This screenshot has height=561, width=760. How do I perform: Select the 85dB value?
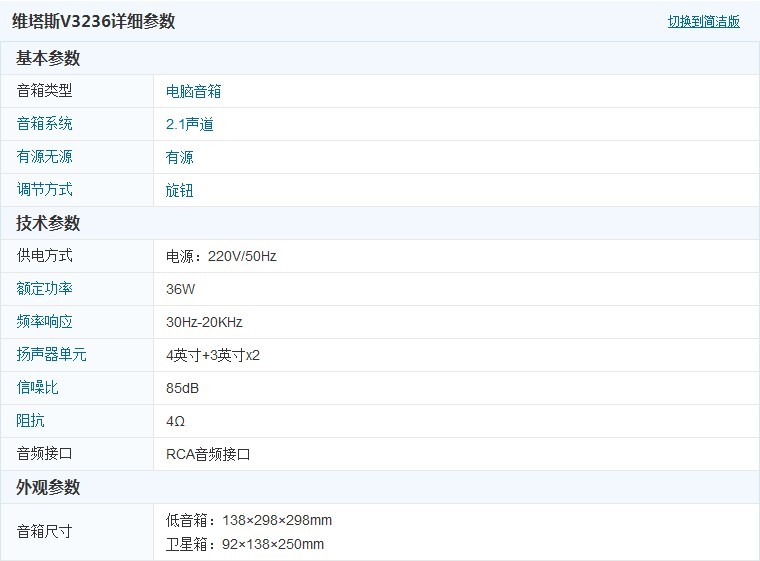(x=182, y=388)
